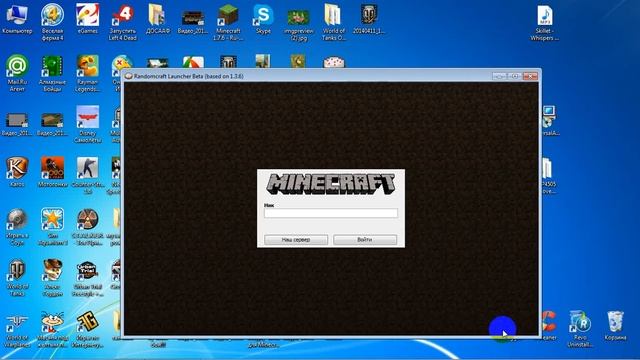
Task: Launch the Масяня game shortcut
Action: tap(52, 331)
